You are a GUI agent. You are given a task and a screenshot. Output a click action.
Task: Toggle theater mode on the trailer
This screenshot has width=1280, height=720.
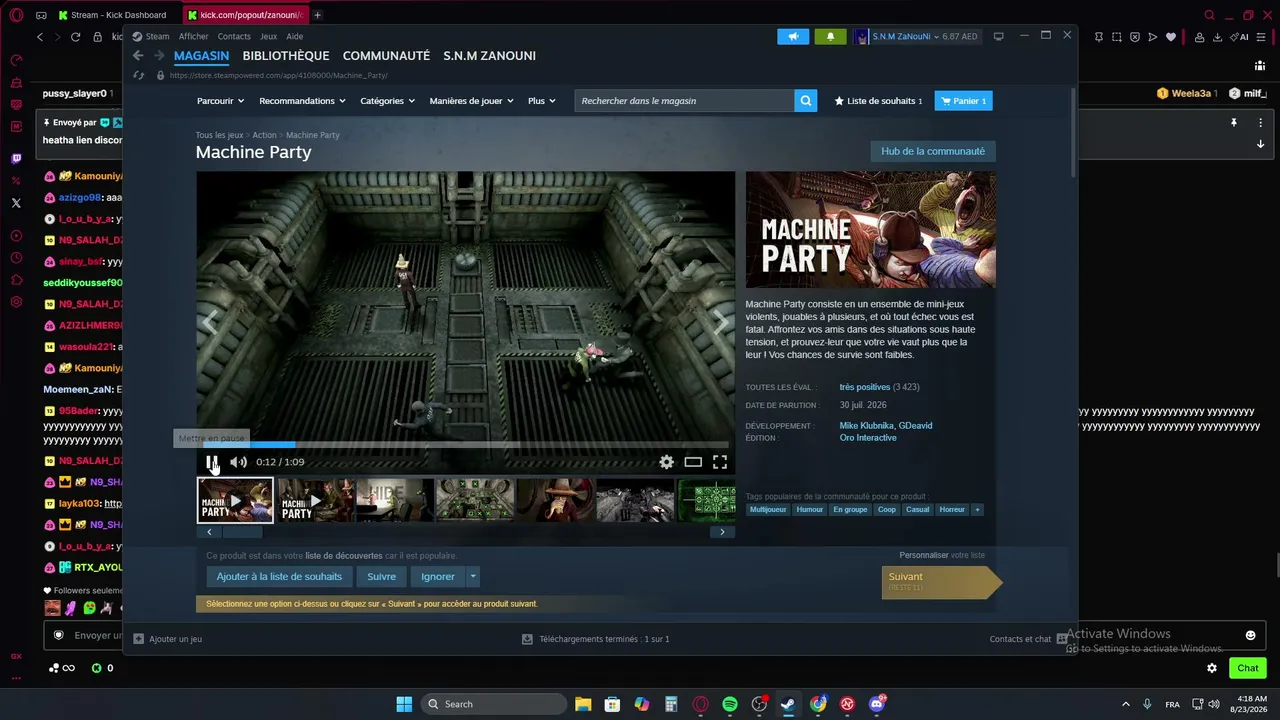point(693,462)
